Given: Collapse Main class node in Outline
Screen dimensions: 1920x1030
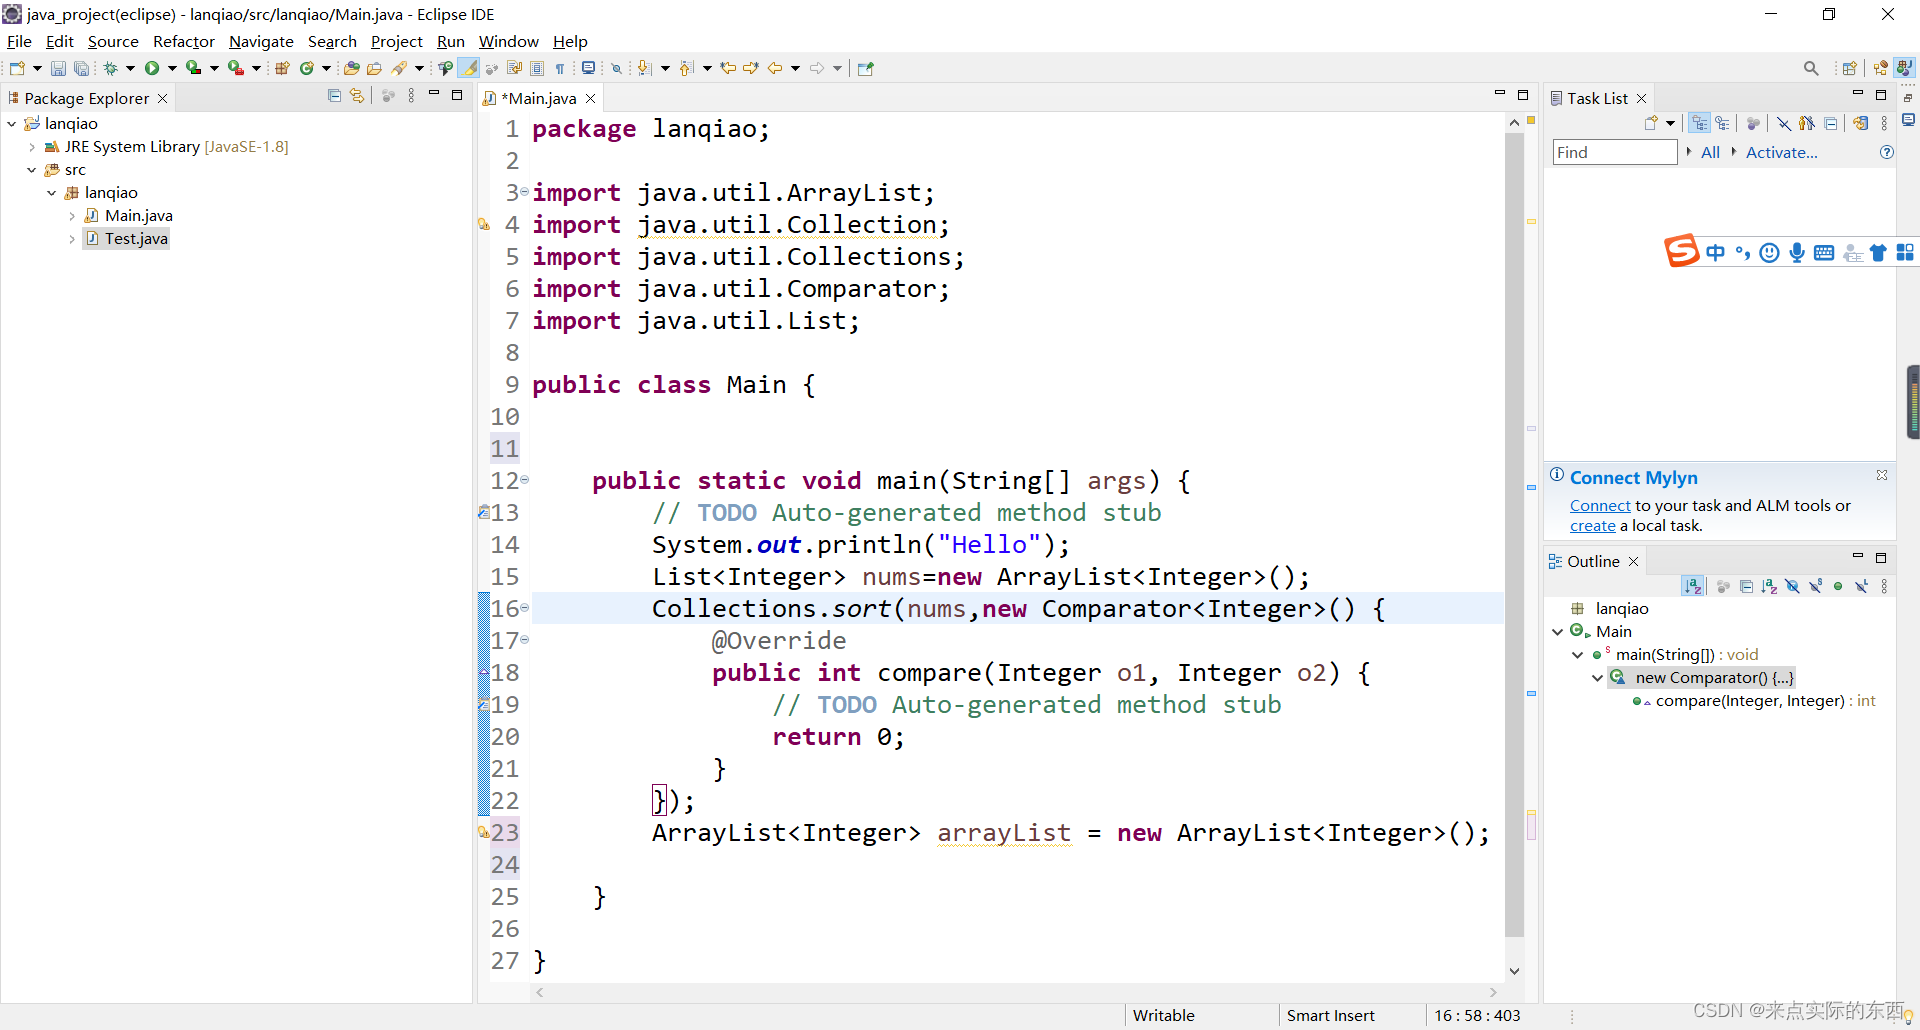Looking at the screenshot, I should click(1557, 631).
